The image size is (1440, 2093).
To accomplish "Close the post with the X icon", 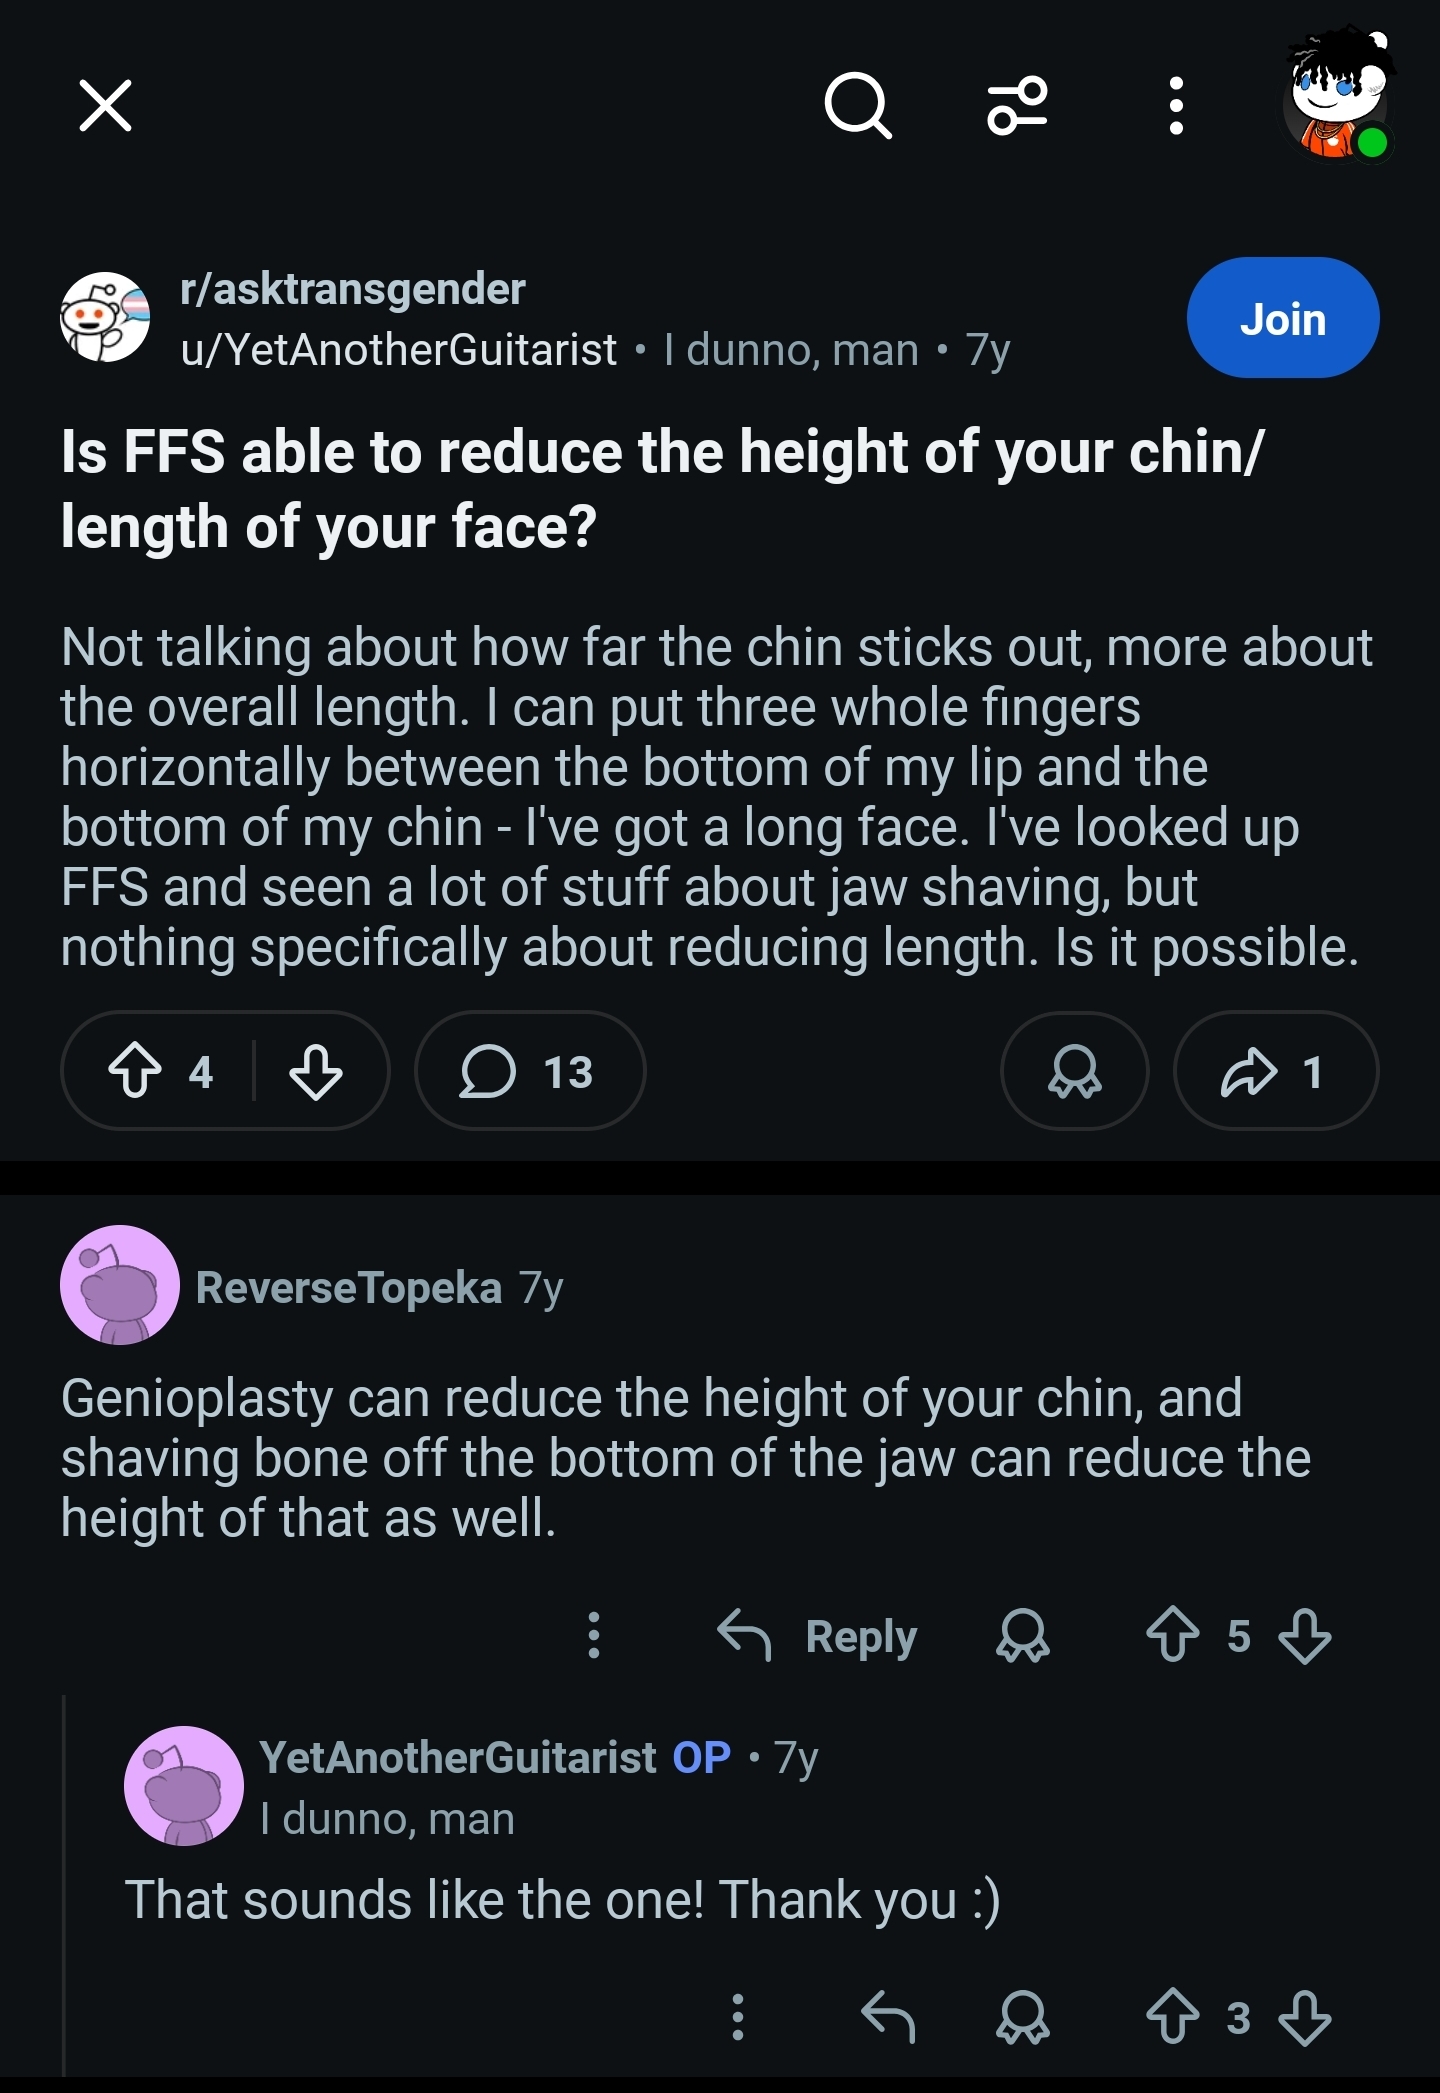I will pos(105,106).
